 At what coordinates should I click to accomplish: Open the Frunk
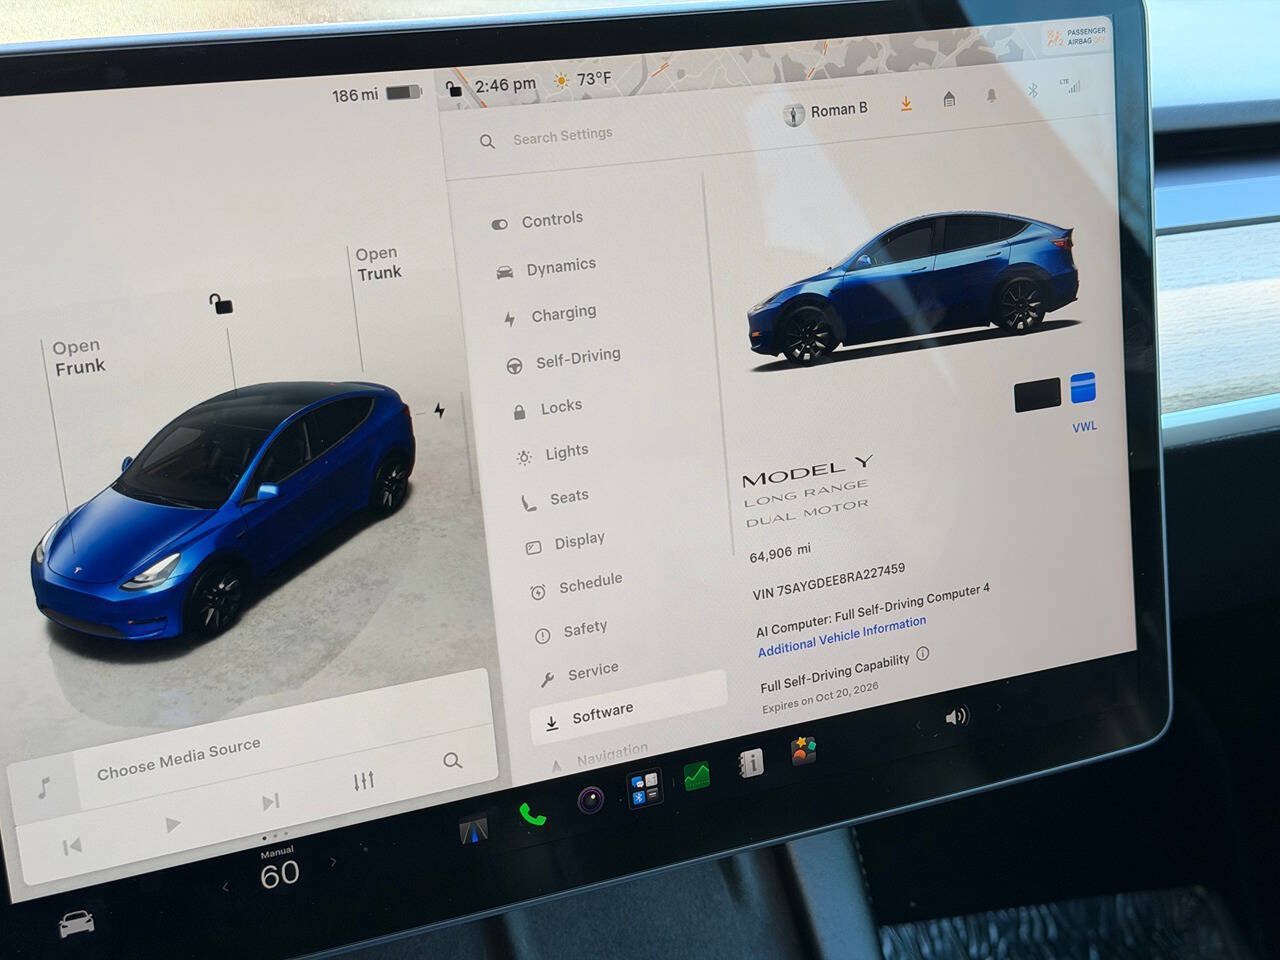click(x=79, y=358)
